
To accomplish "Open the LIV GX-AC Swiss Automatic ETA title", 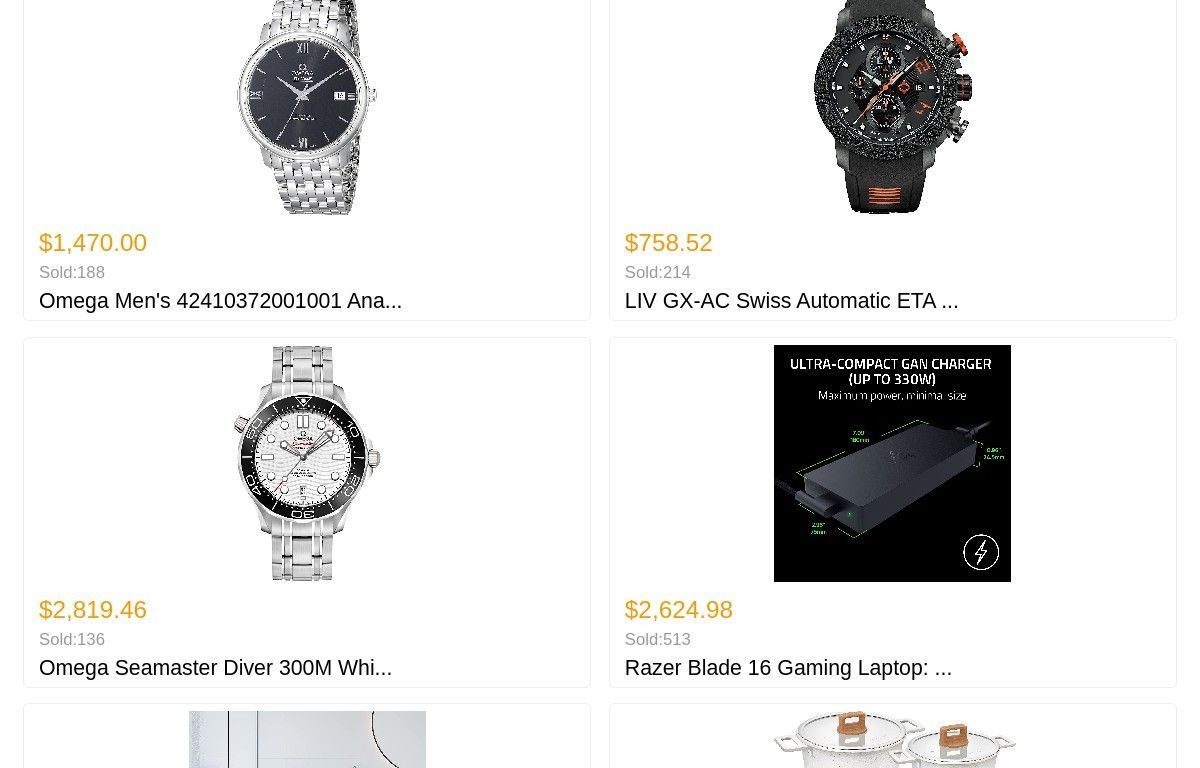I will (791, 301).
